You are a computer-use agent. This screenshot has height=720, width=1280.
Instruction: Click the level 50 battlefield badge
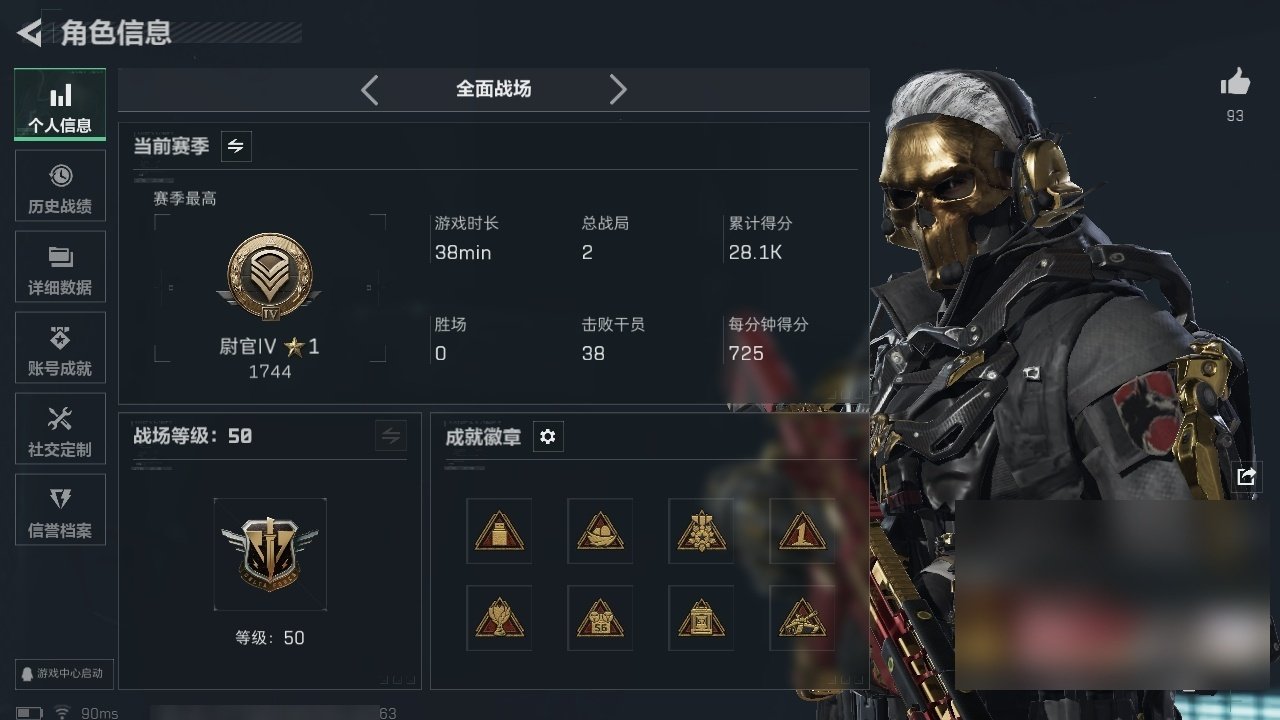(270, 554)
